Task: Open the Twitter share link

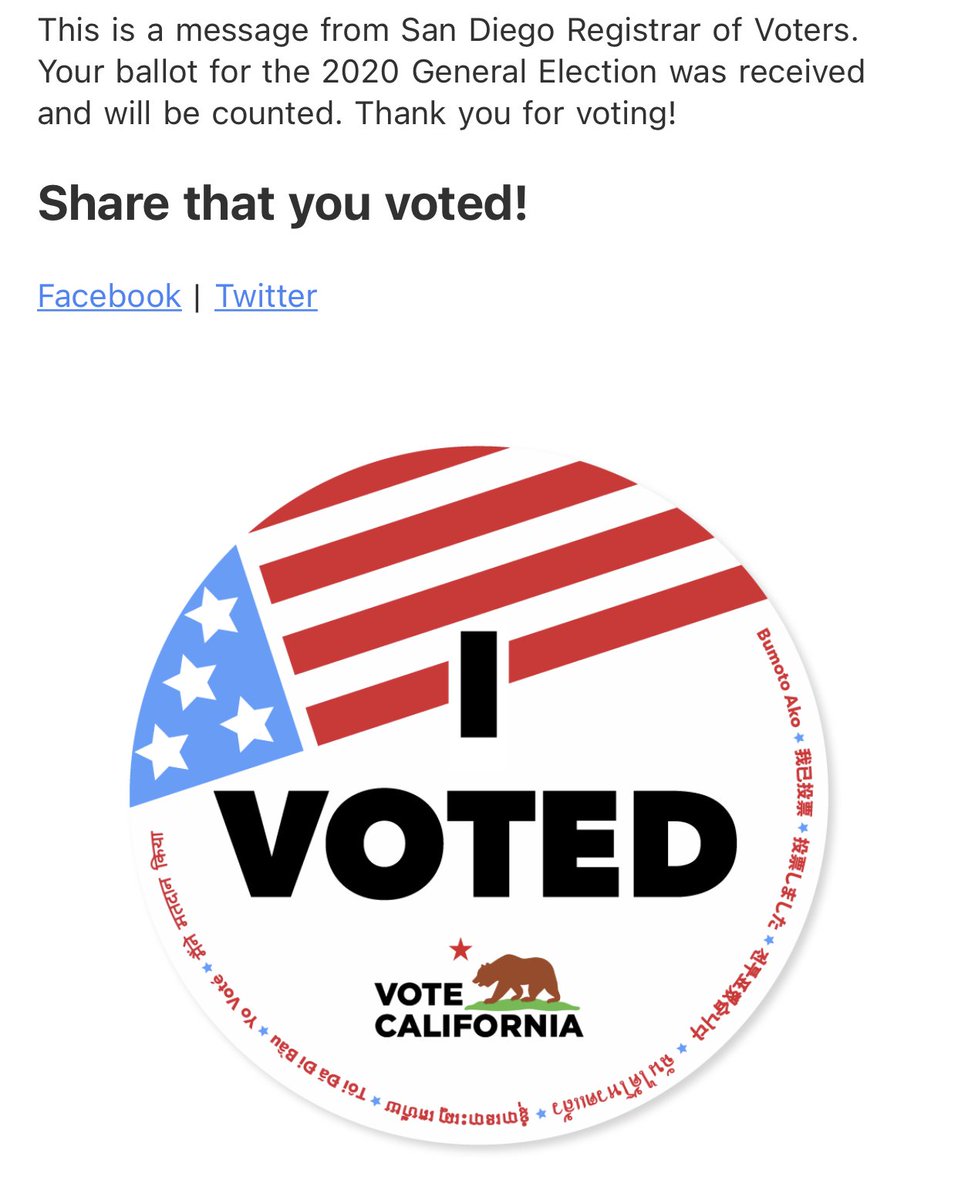Action: tap(266, 296)
